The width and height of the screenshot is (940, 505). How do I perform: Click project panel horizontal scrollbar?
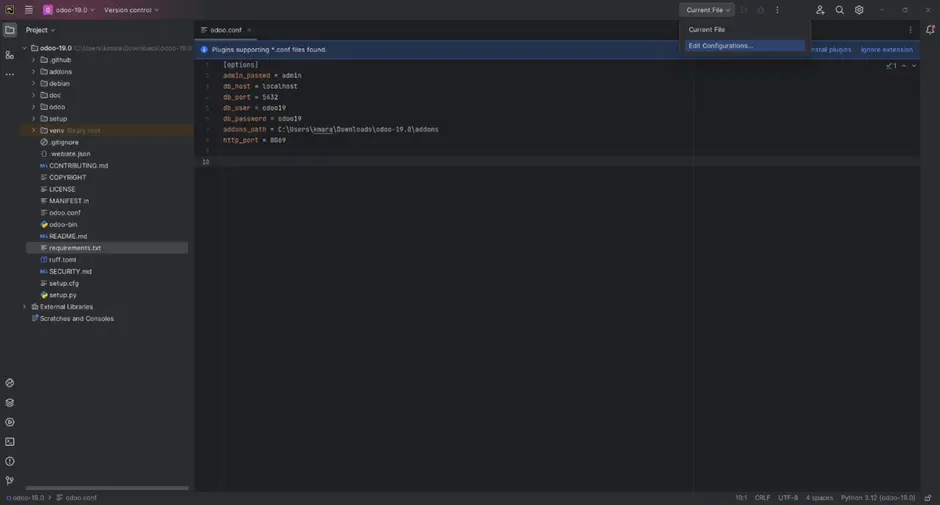pos(107,488)
